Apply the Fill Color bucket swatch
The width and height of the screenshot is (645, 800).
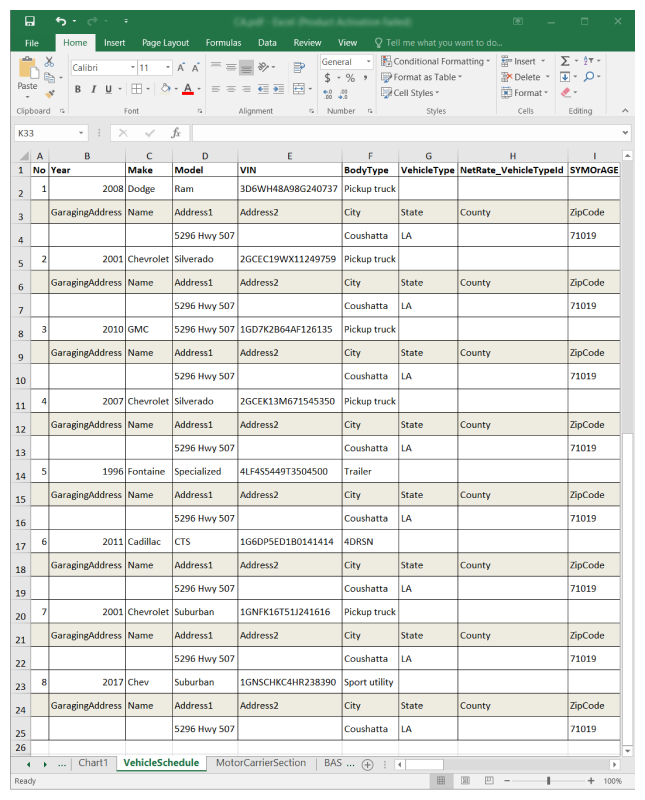(165, 89)
